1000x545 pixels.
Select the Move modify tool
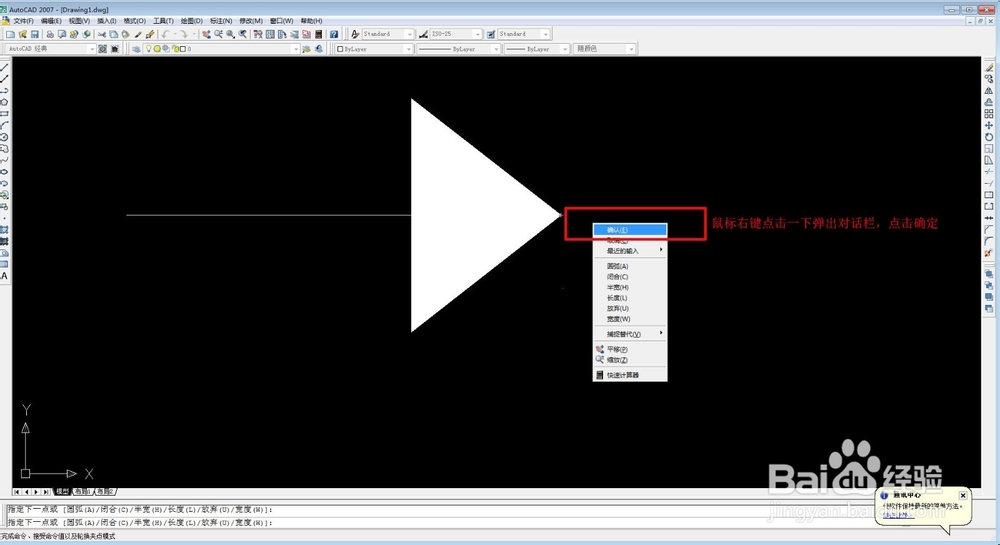pyautogui.click(x=989, y=126)
